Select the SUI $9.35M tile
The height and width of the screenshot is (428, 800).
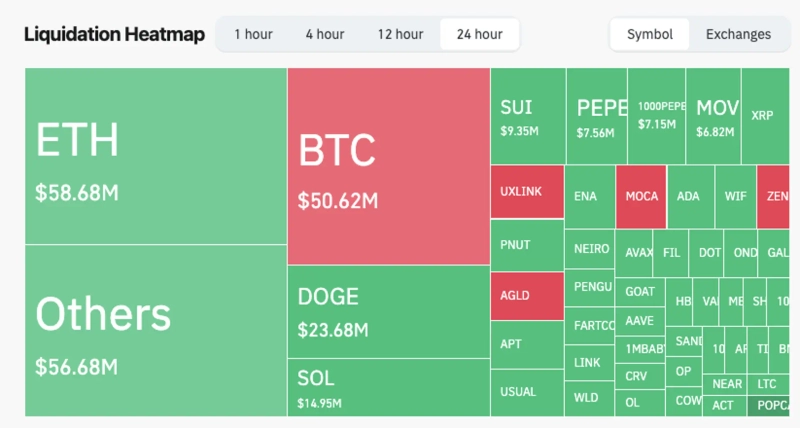(527, 116)
